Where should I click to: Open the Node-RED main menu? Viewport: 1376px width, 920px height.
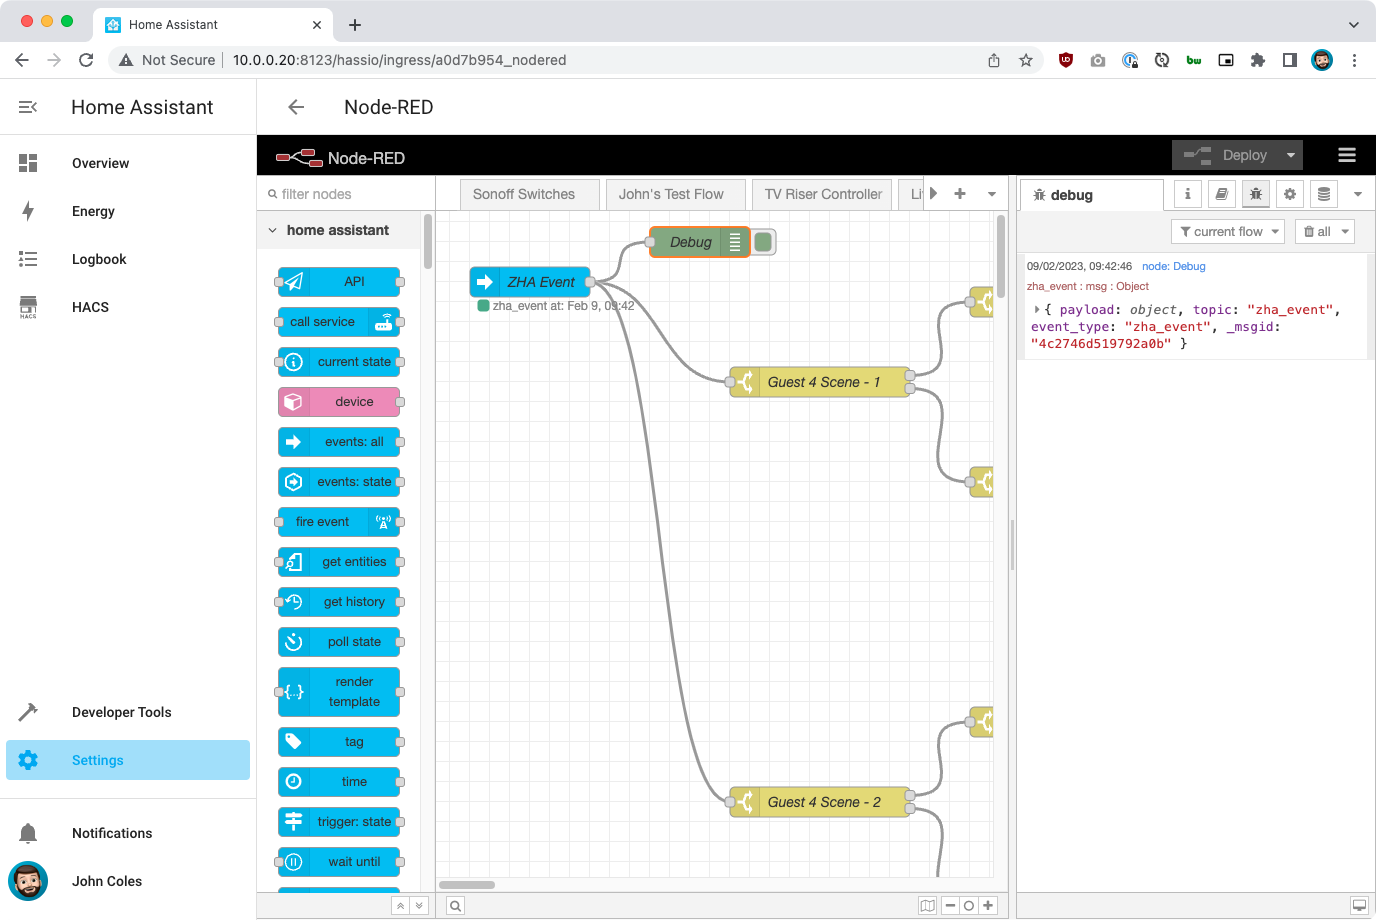(x=1347, y=155)
